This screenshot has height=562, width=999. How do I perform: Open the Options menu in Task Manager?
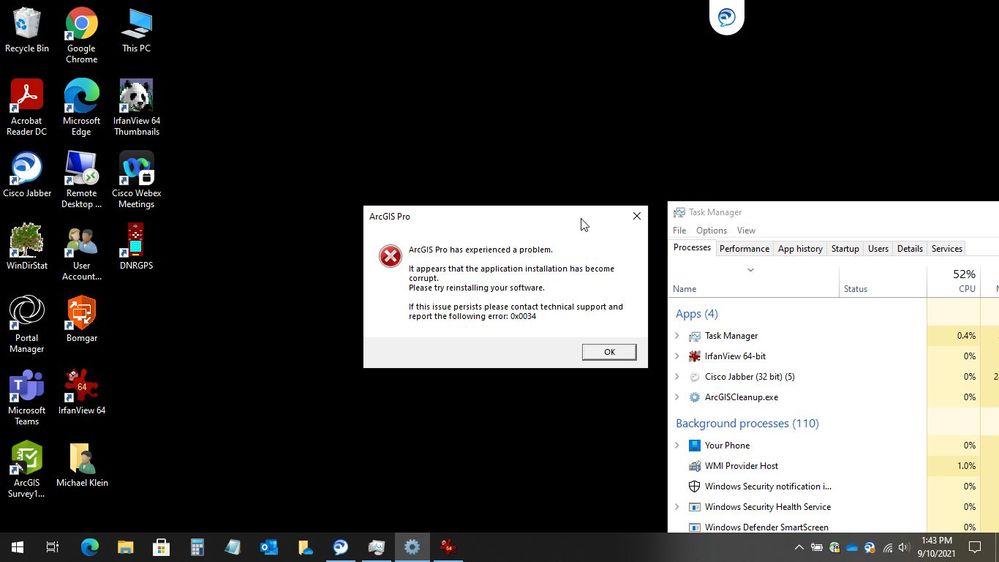point(711,231)
